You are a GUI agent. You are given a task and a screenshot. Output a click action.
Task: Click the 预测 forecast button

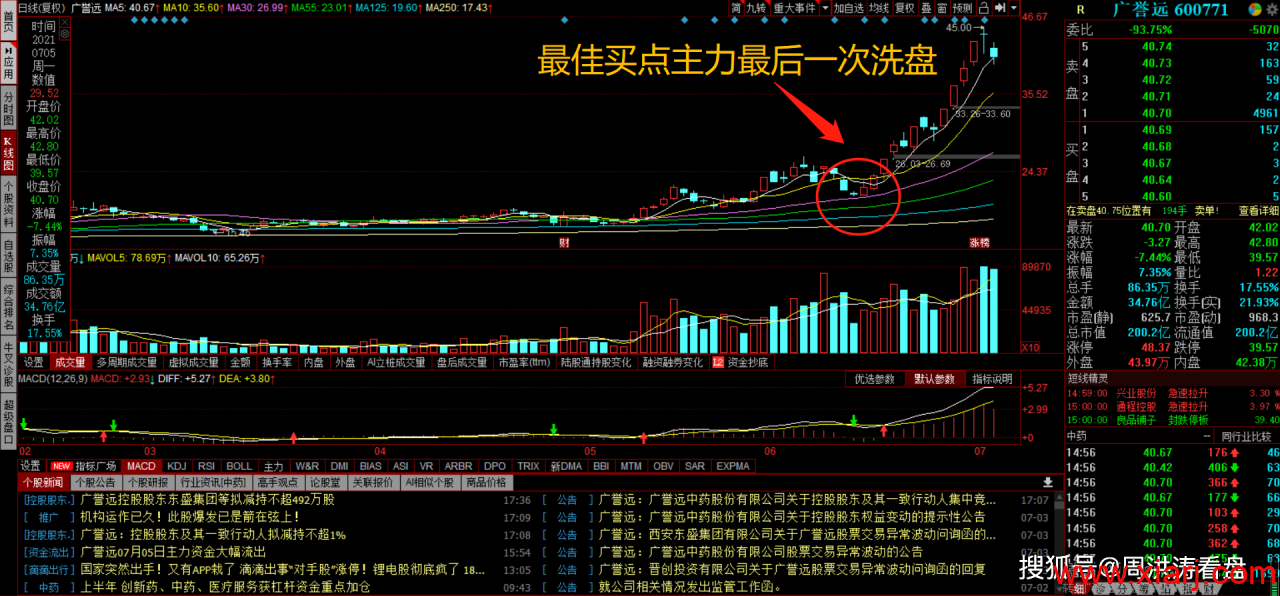[962, 7]
